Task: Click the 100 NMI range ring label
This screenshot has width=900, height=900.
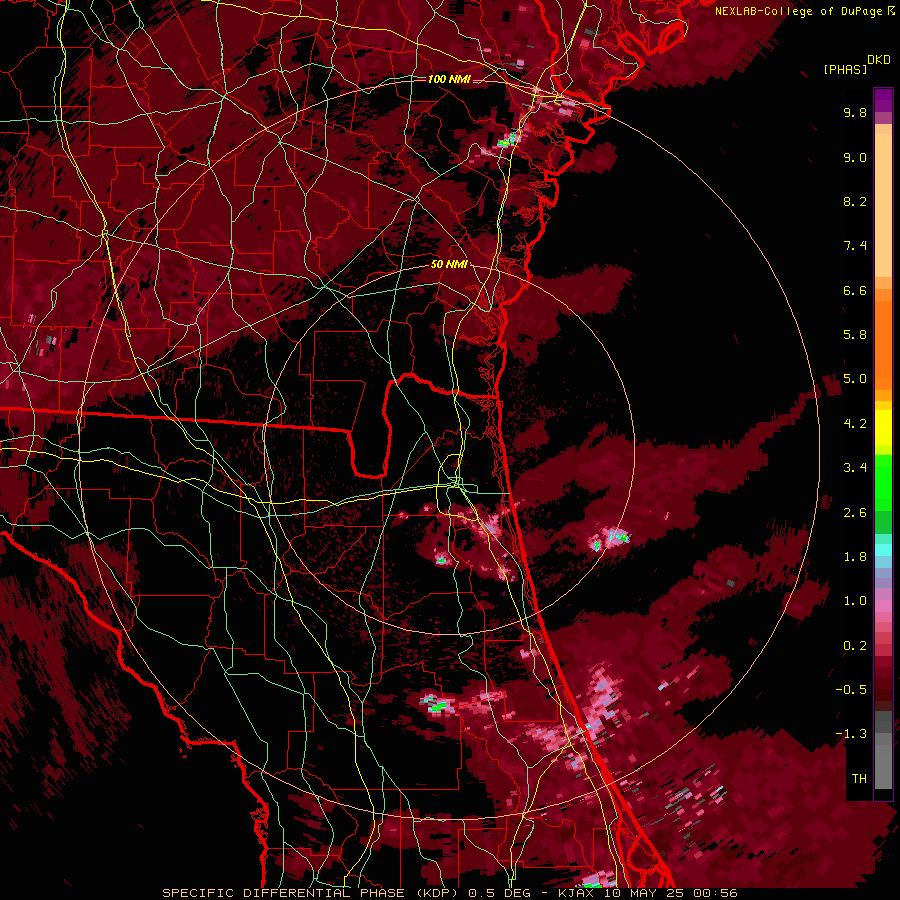Action: click(x=449, y=79)
